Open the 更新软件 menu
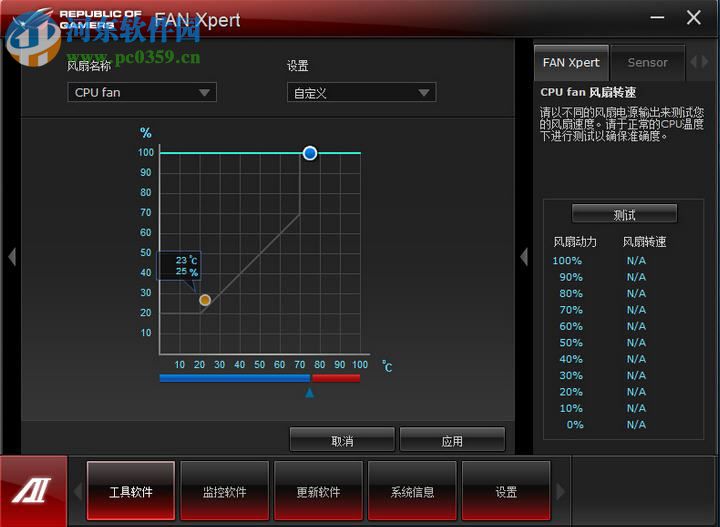720x527 pixels. (x=318, y=491)
